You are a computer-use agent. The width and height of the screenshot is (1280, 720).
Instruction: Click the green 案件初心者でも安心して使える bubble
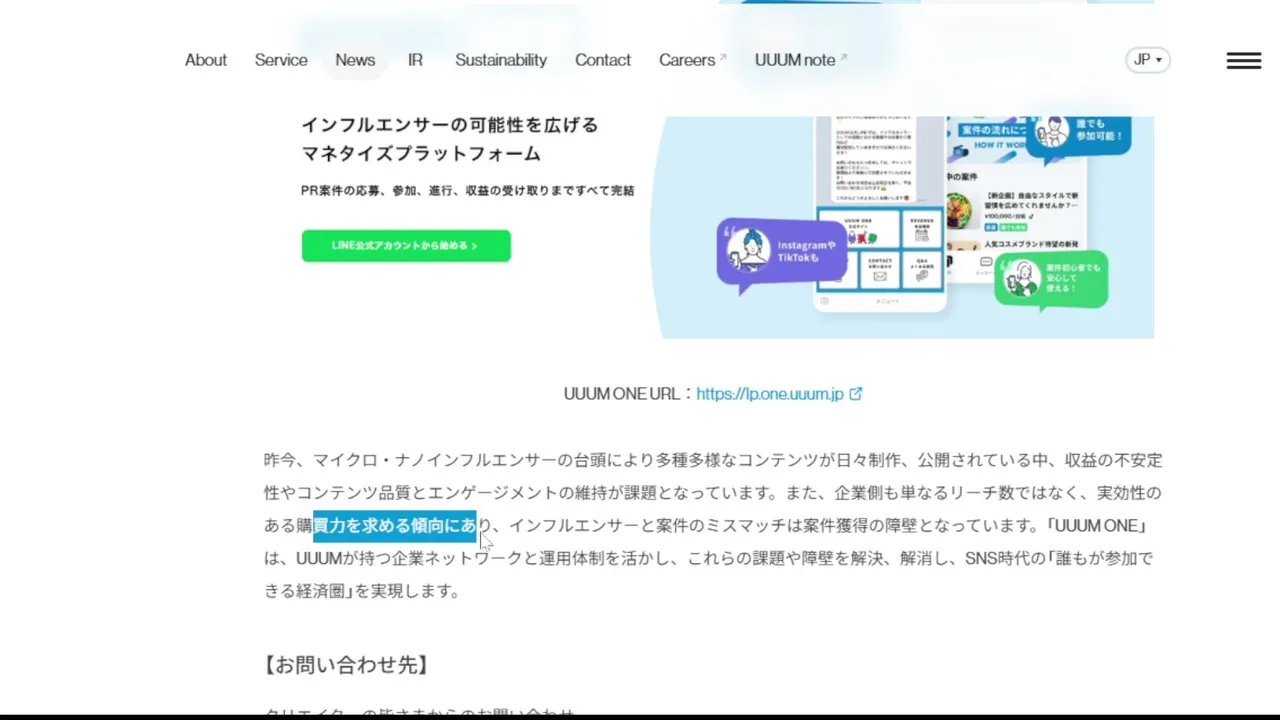[x=1051, y=279]
